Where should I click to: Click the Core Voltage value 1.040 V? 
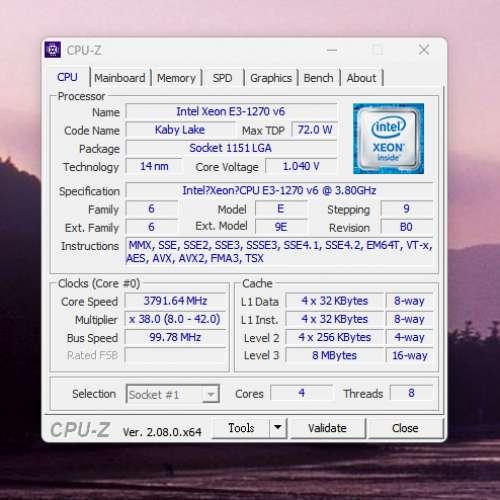[301, 166]
